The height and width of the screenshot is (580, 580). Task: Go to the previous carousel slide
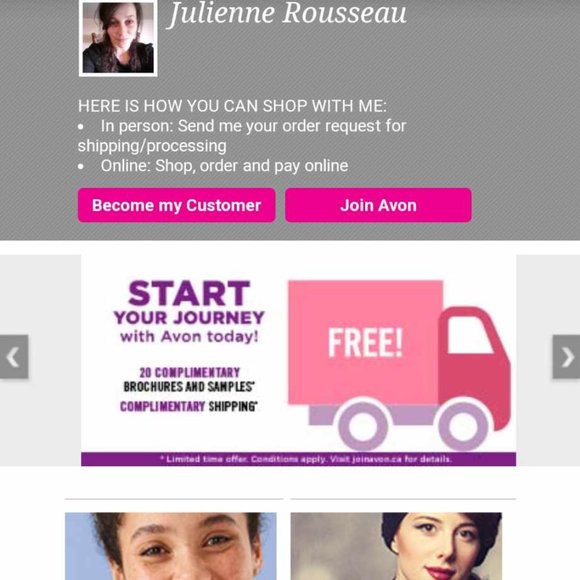[x=14, y=357]
